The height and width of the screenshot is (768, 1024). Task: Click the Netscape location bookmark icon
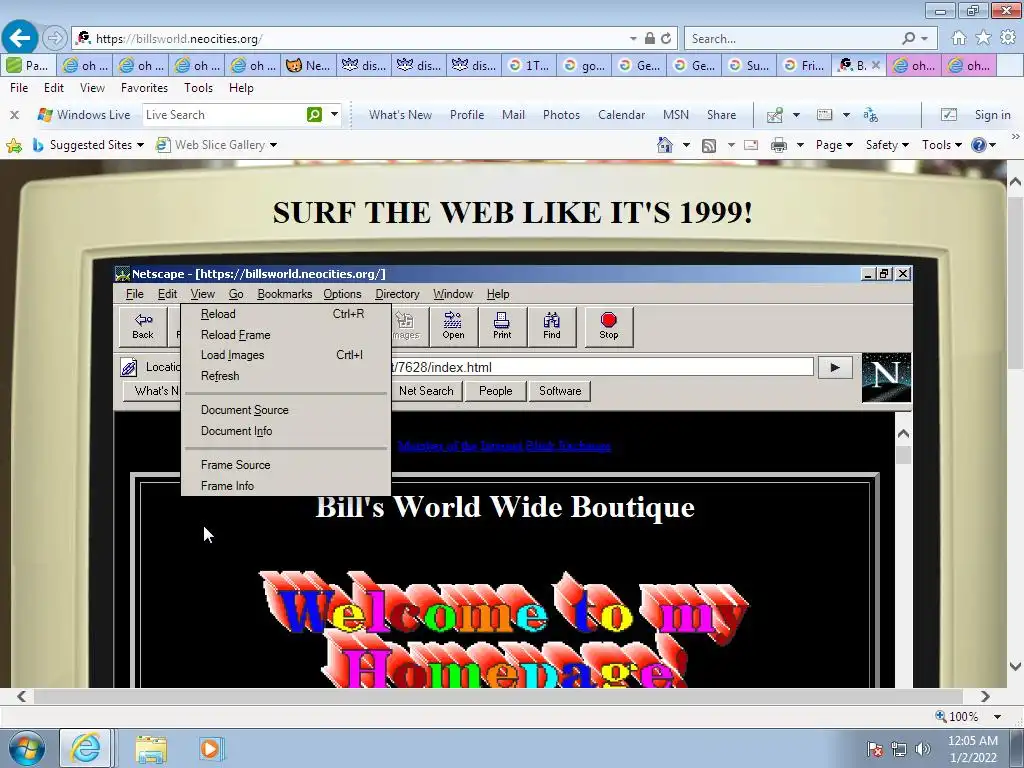tap(129, 367)
